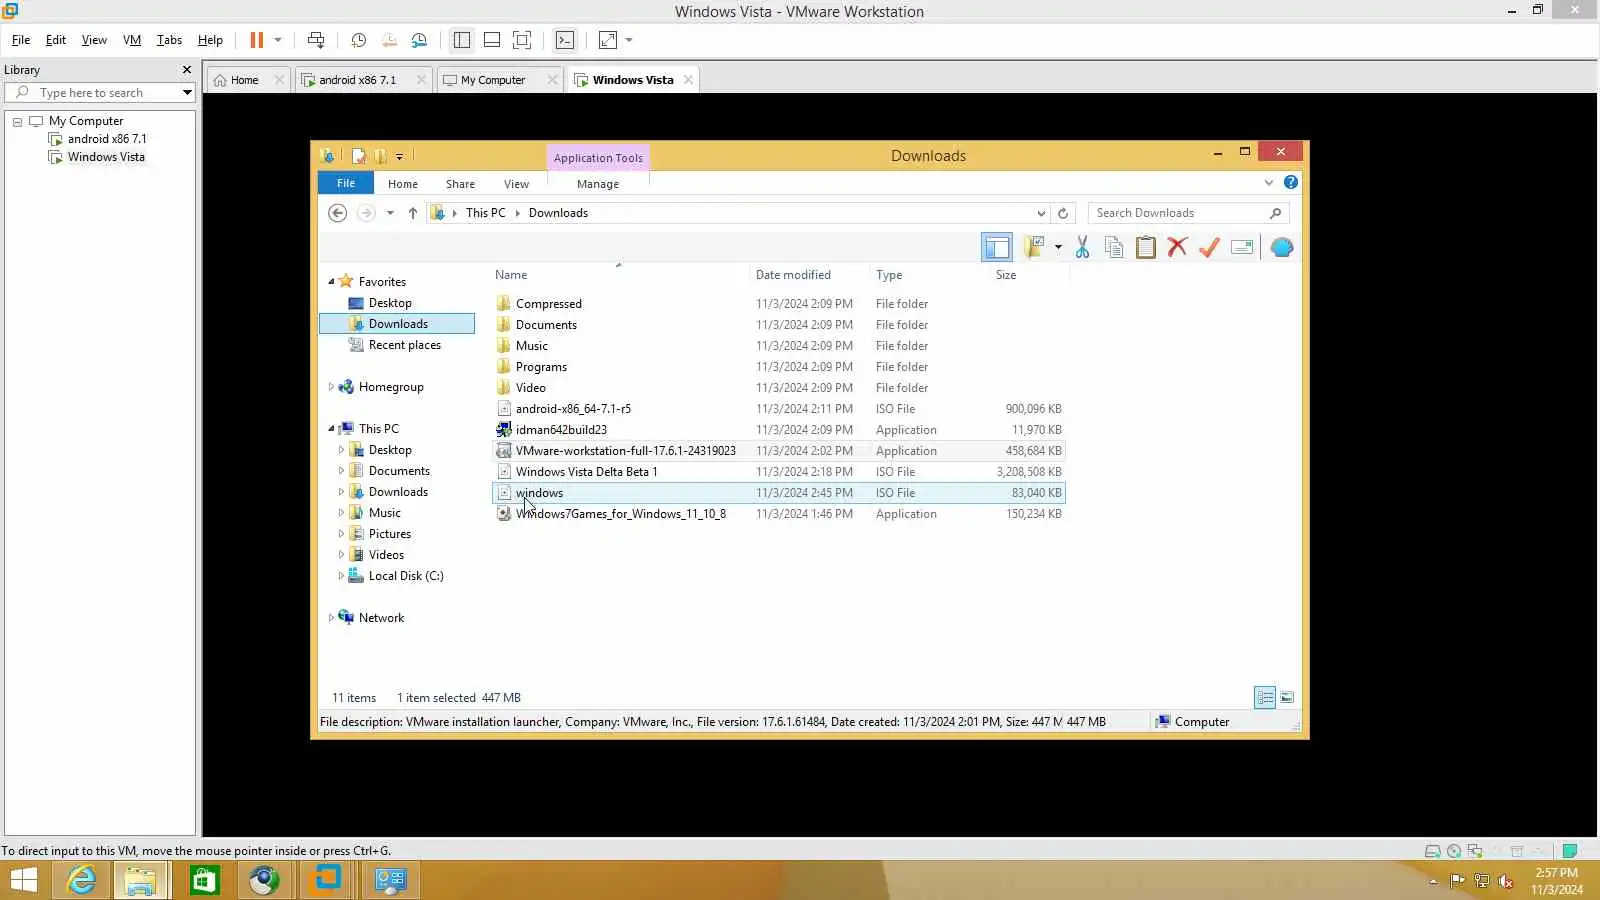Refresh the Downloads folder listing
This screenshot has width=1600, height=900.
[1063, 213]
